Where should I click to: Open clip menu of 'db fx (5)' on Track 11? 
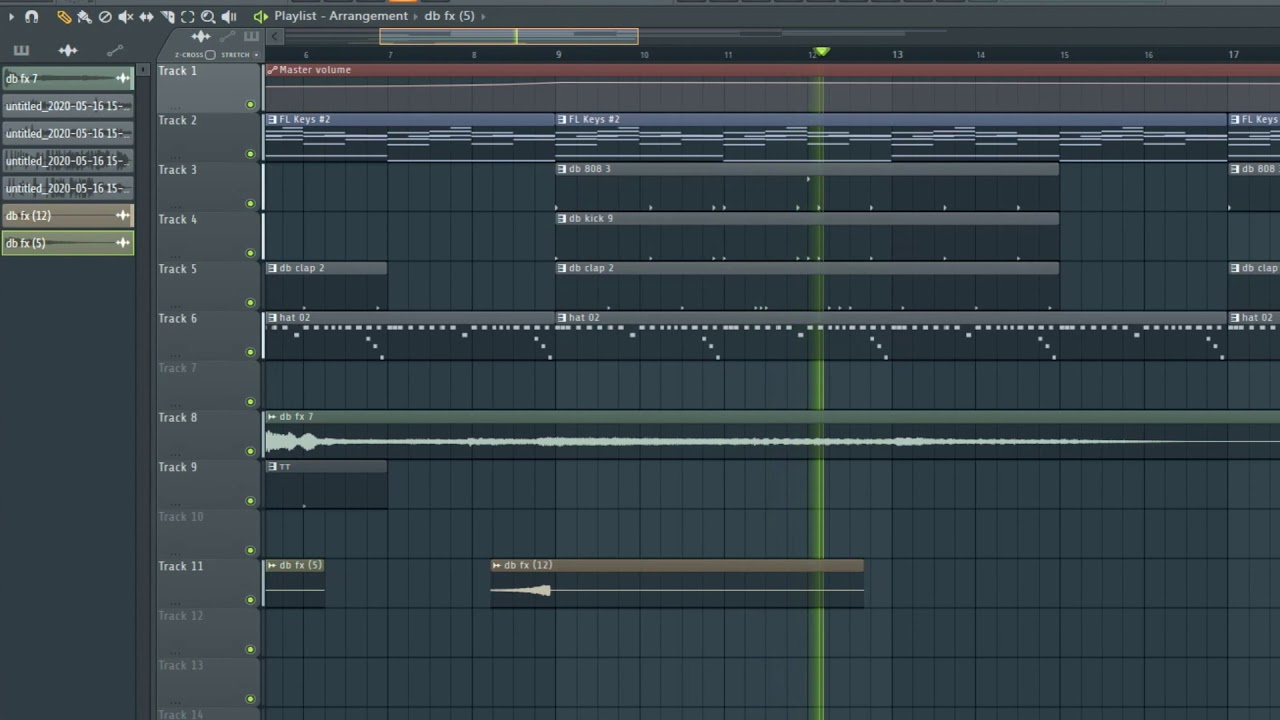[272, 565]
